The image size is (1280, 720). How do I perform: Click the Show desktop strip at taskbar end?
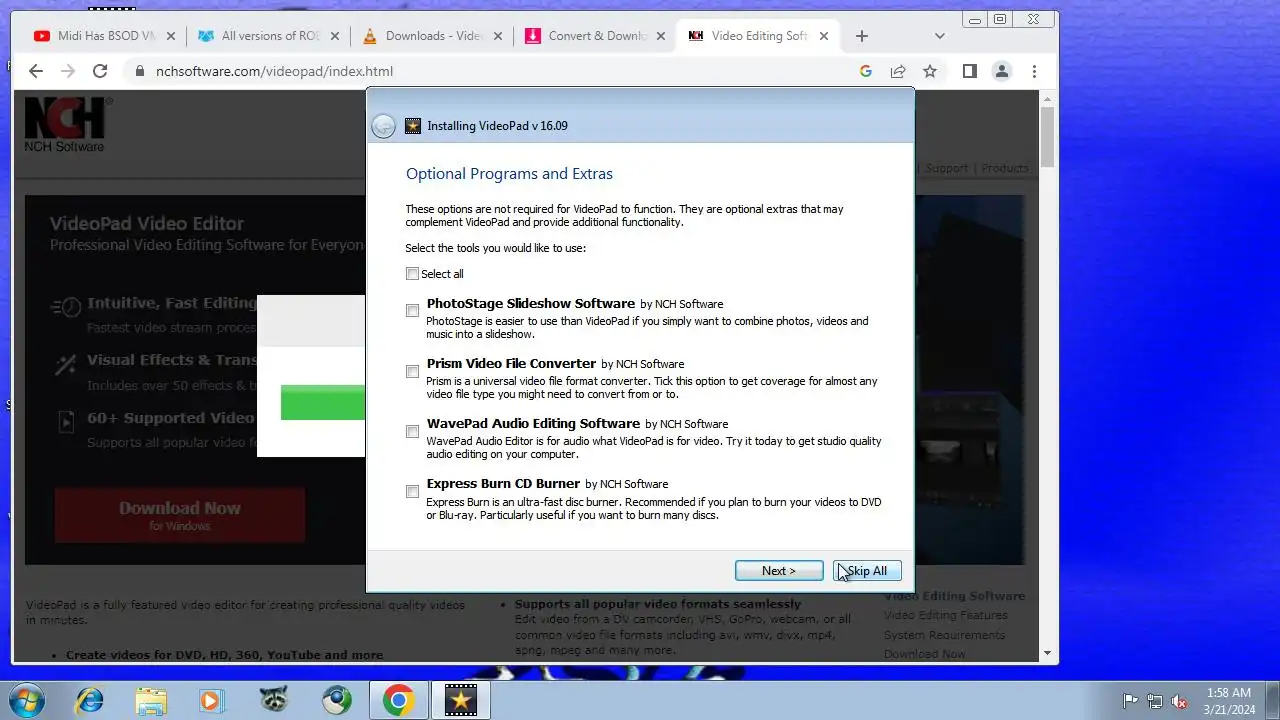(x=1272, y=700)
